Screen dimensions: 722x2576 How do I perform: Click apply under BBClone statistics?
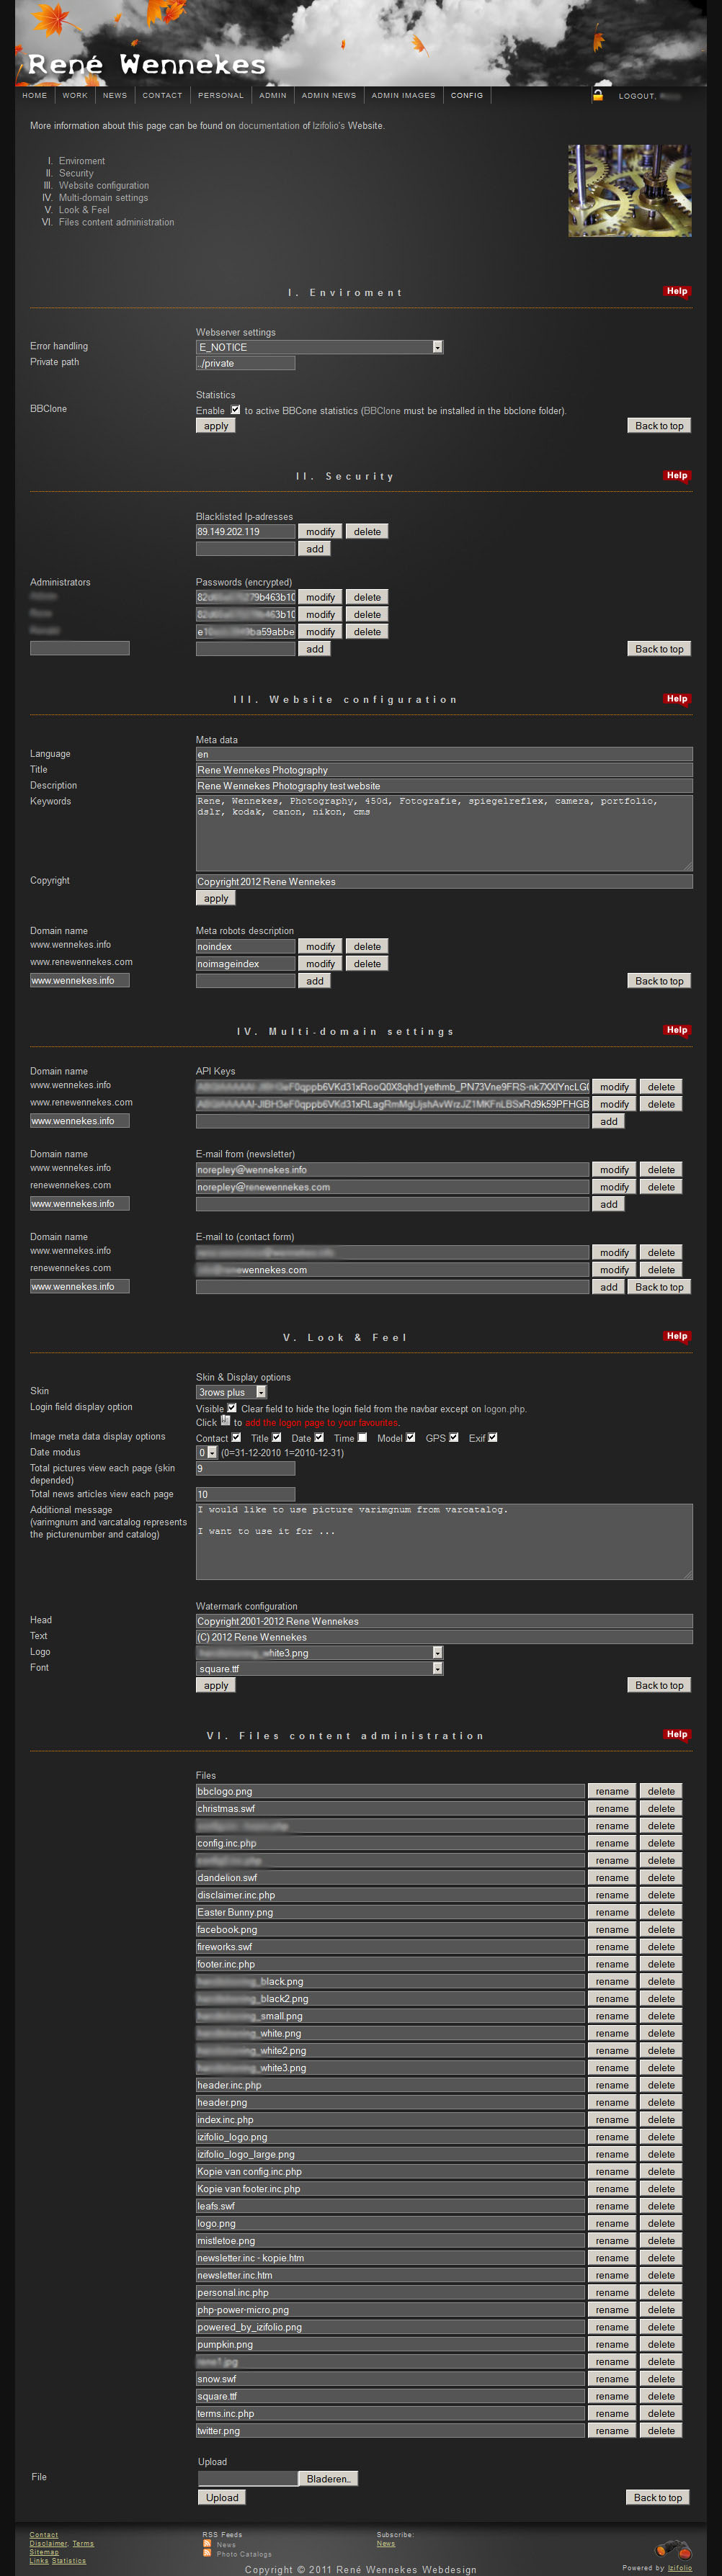click(x=216, y=426)
